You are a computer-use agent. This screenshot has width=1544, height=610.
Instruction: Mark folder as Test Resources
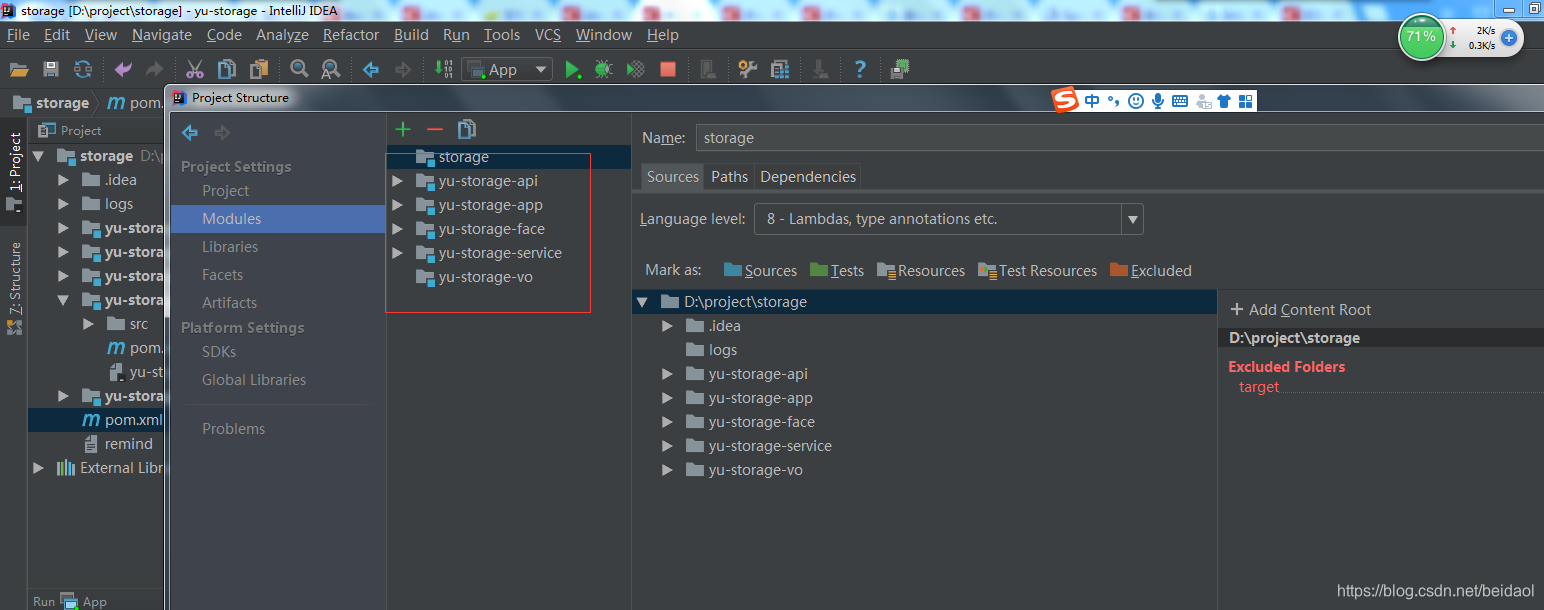[x=1037, y=270]
